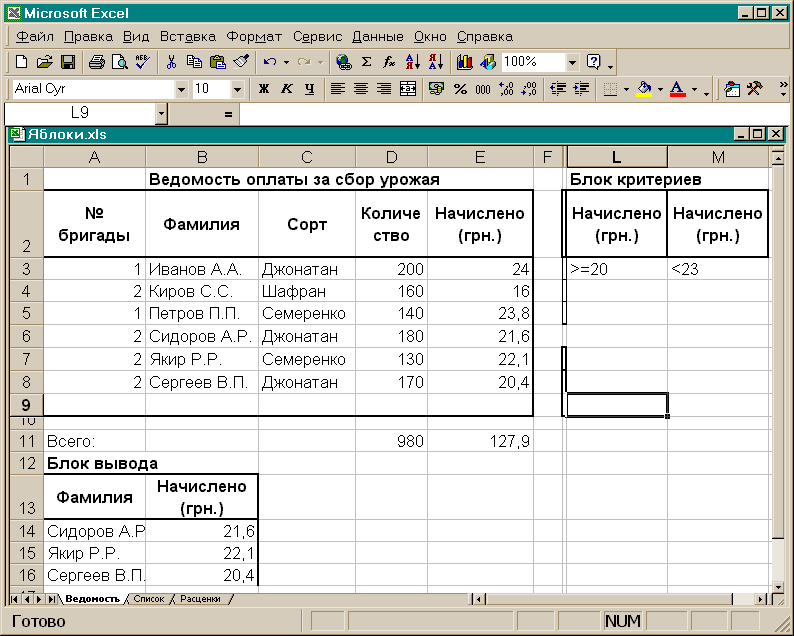Click Increase Decimal icon
The width and height of the screenshot is (794, 636).
506,89
